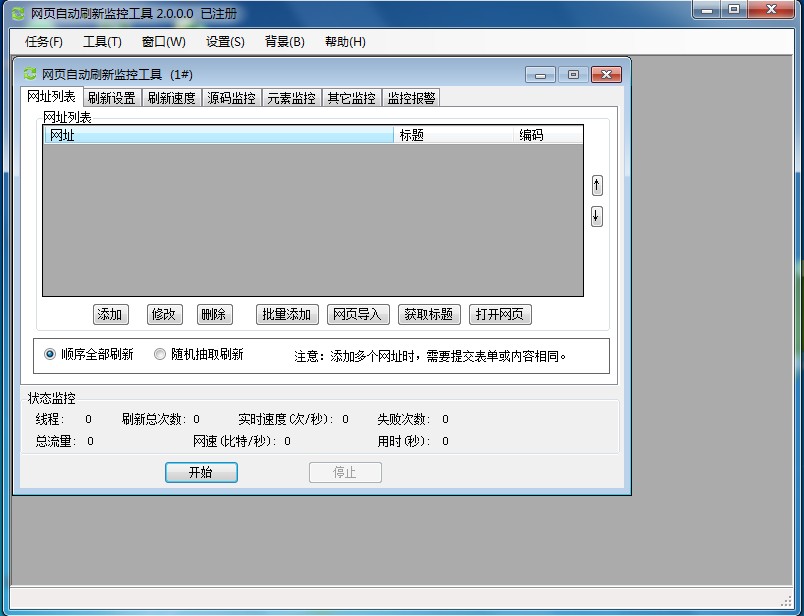Maximize the main application window
This screenshot has height=616, width=804.
(734, 10)
